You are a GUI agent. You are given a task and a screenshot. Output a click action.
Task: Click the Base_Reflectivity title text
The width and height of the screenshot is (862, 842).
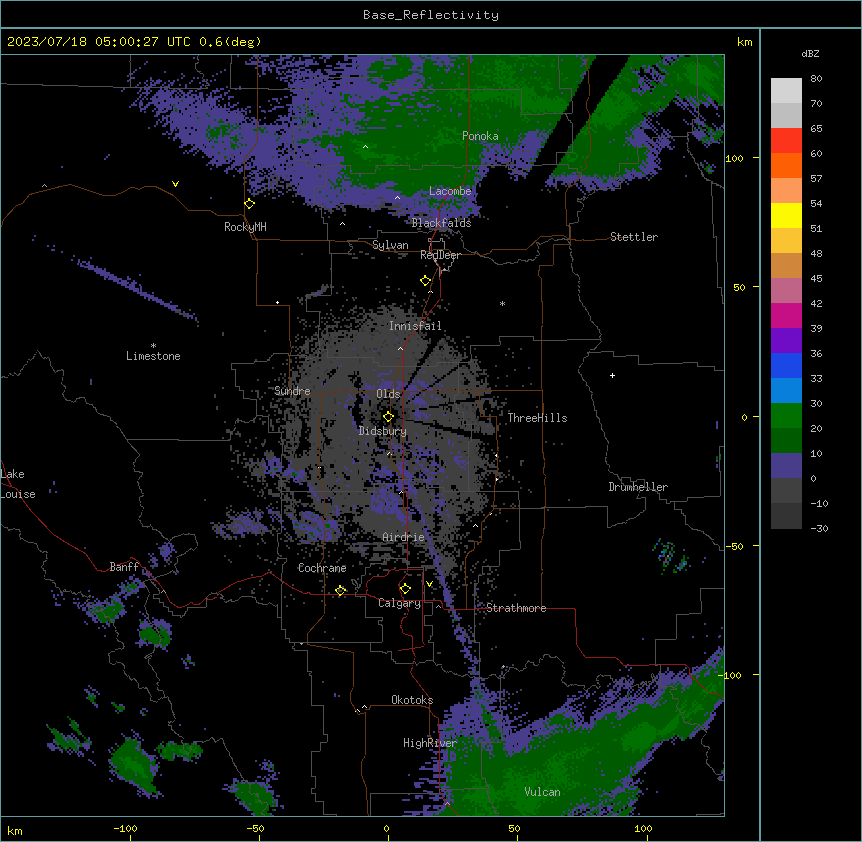(x=430, y=15)
